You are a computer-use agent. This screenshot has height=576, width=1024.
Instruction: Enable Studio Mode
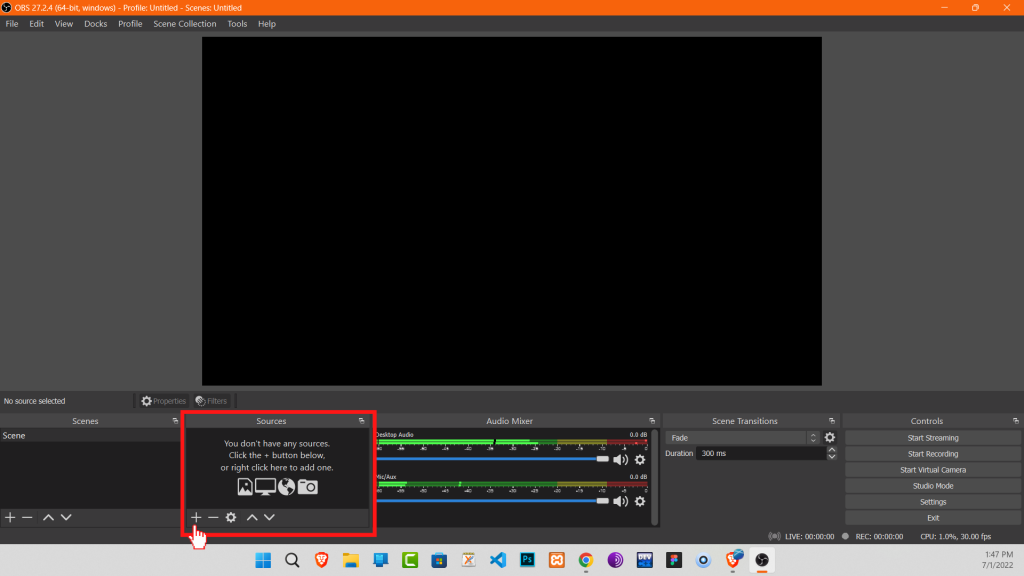[x=933, y=486]
